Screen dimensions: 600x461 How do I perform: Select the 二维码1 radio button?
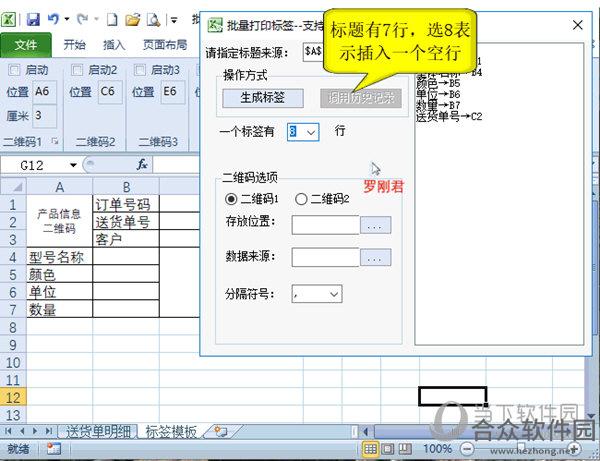[231, 199]
